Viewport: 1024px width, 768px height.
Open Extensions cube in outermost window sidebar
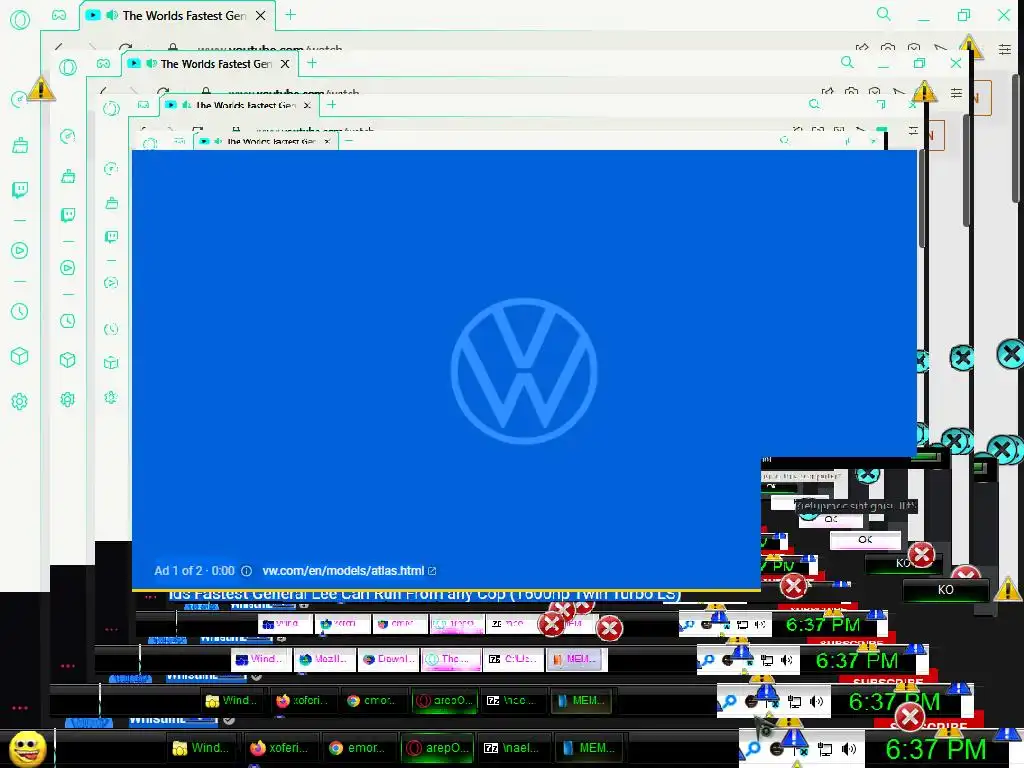tap(20, 356)
